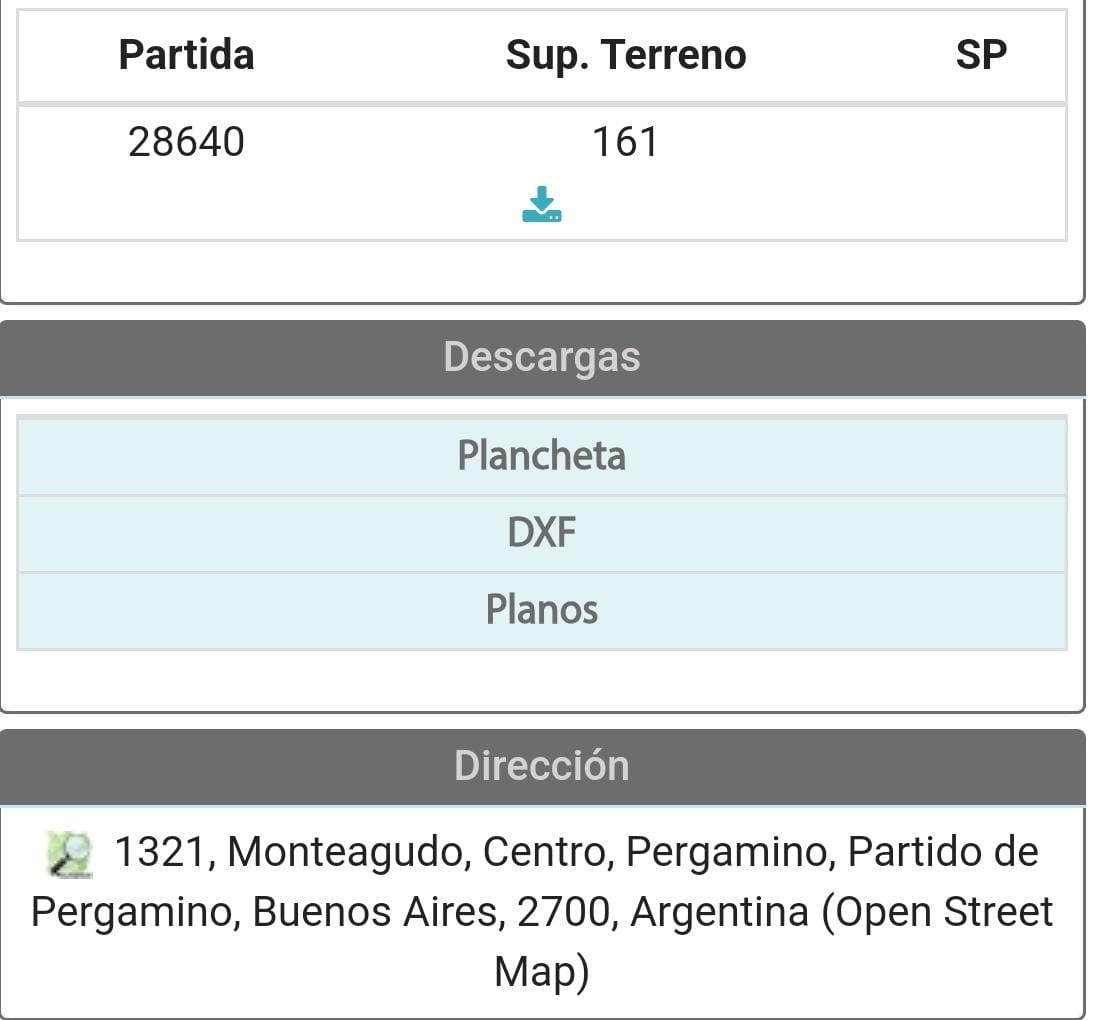Click the download icon under Sup. Terreno

[541, 204]
